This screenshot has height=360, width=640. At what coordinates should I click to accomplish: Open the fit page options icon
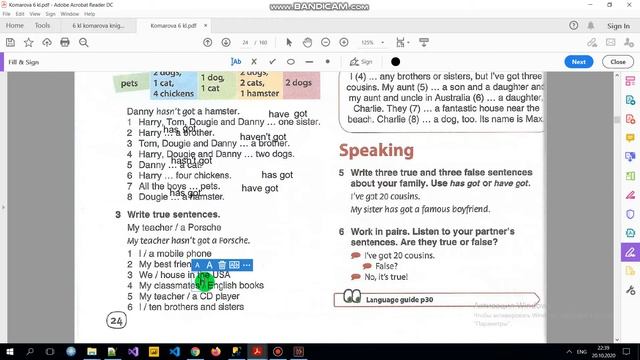tap(402, 42)
